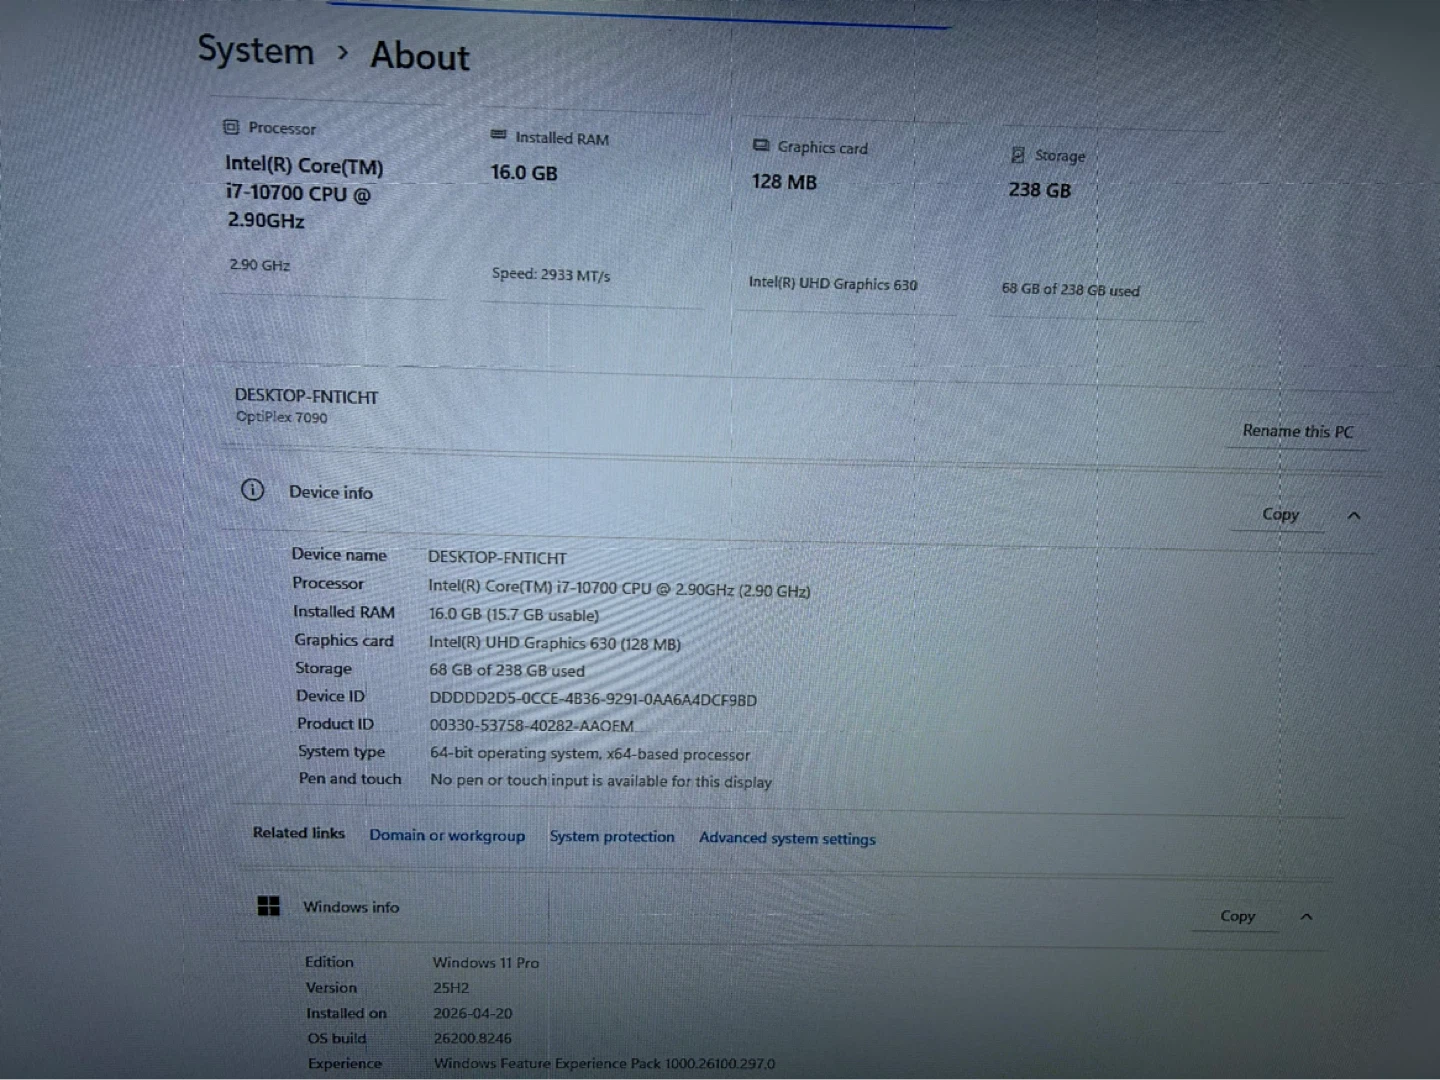Select the Installed on date 2026-04-20

(x=472, y=1013)
